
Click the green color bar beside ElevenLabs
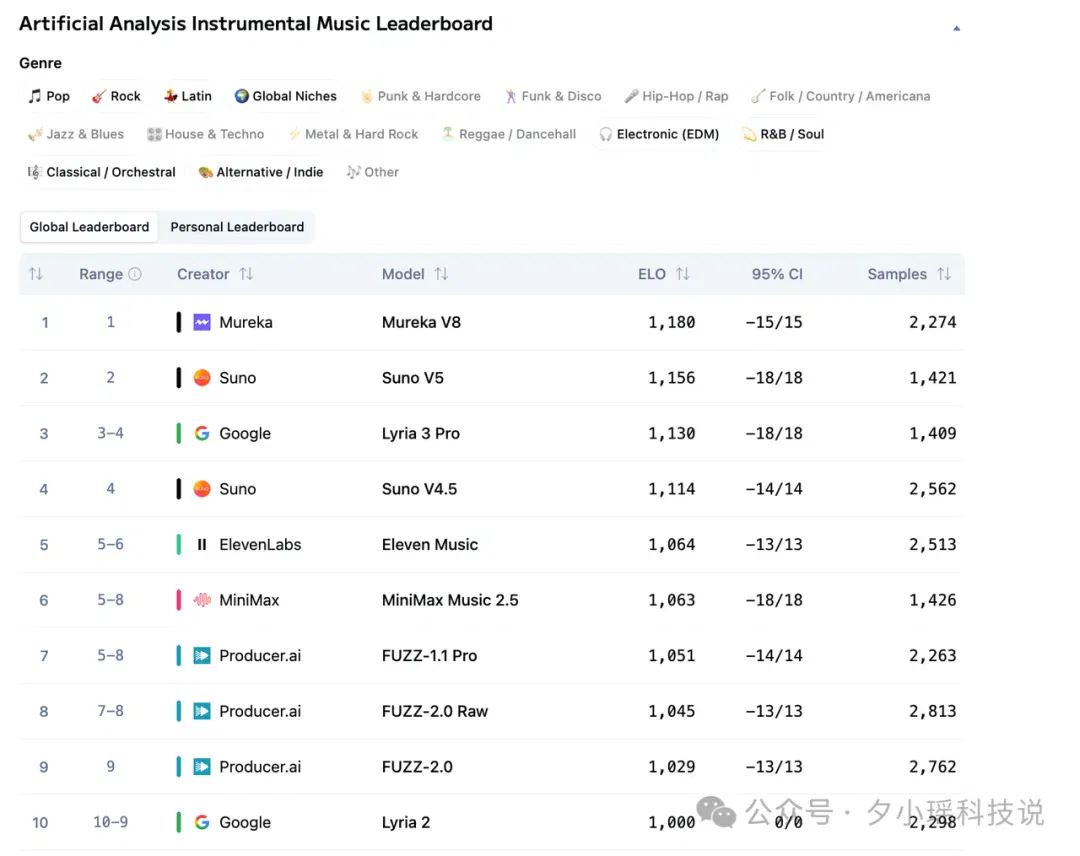point(178,545)
